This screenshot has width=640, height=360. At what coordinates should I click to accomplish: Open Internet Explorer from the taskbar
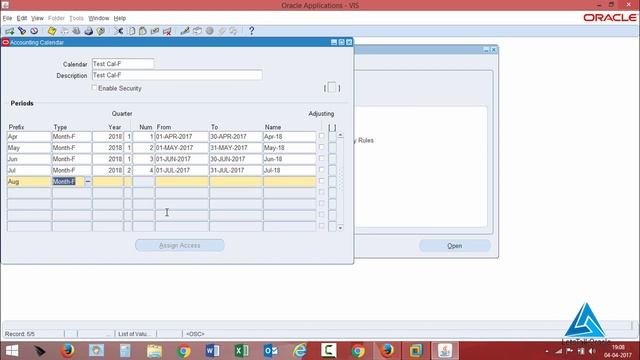pyautogui.click(x=300, y=351)
